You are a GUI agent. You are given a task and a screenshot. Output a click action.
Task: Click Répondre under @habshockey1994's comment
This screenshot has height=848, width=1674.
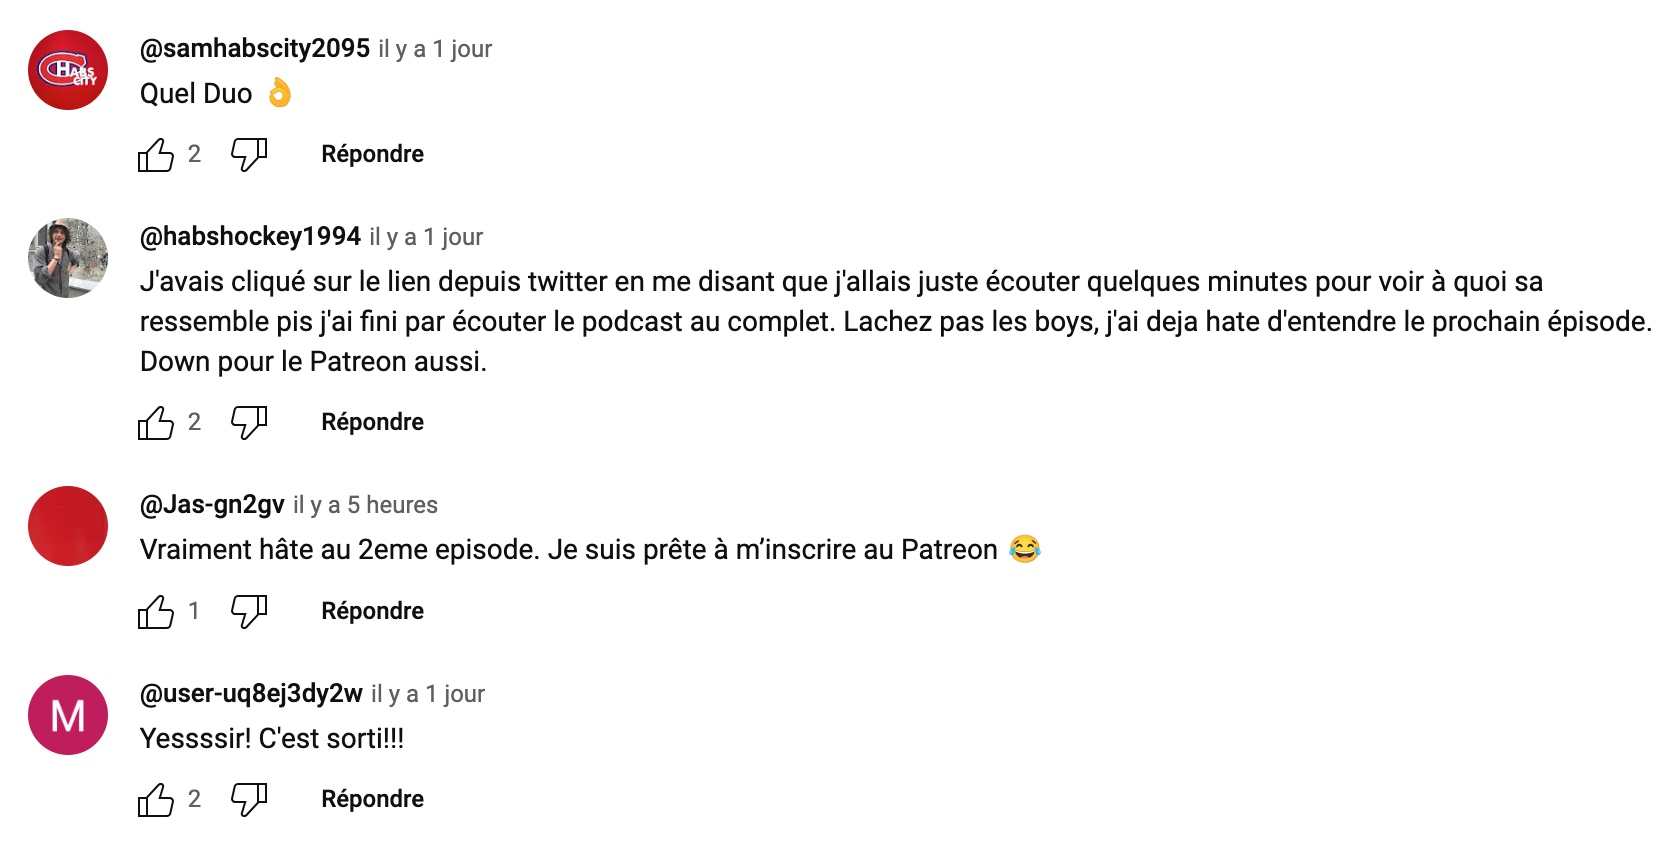point(372,422)
